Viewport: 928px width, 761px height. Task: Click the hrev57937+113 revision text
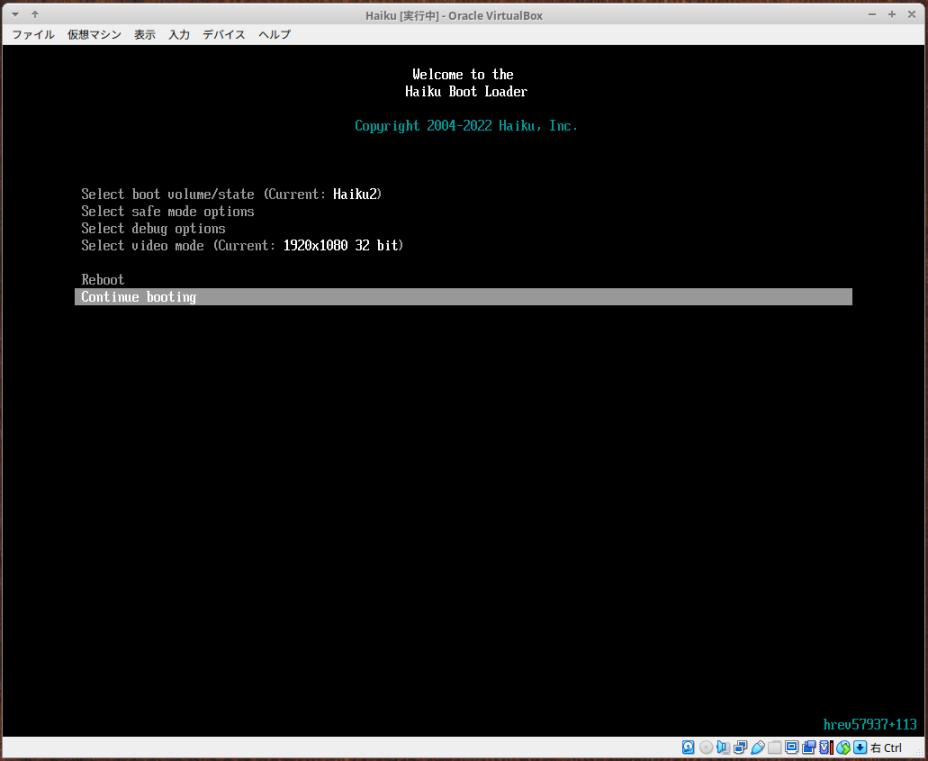pyautogui.click(x=869, y=724)
